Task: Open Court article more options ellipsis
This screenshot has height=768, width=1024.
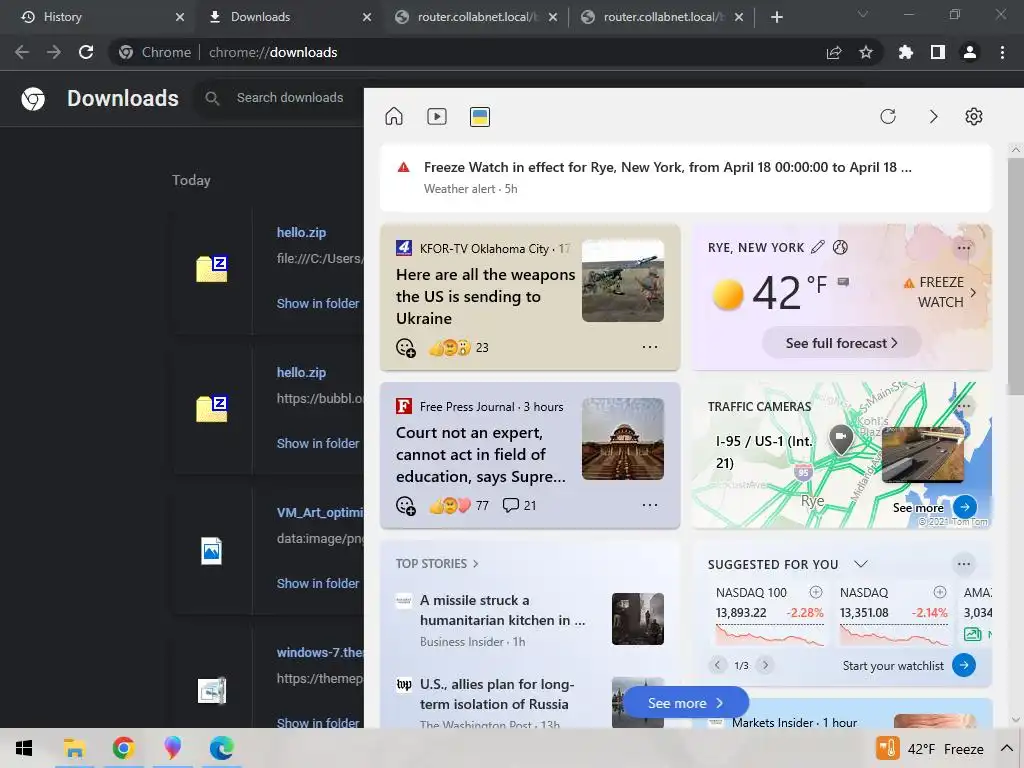Action: [x=650, y=505]
